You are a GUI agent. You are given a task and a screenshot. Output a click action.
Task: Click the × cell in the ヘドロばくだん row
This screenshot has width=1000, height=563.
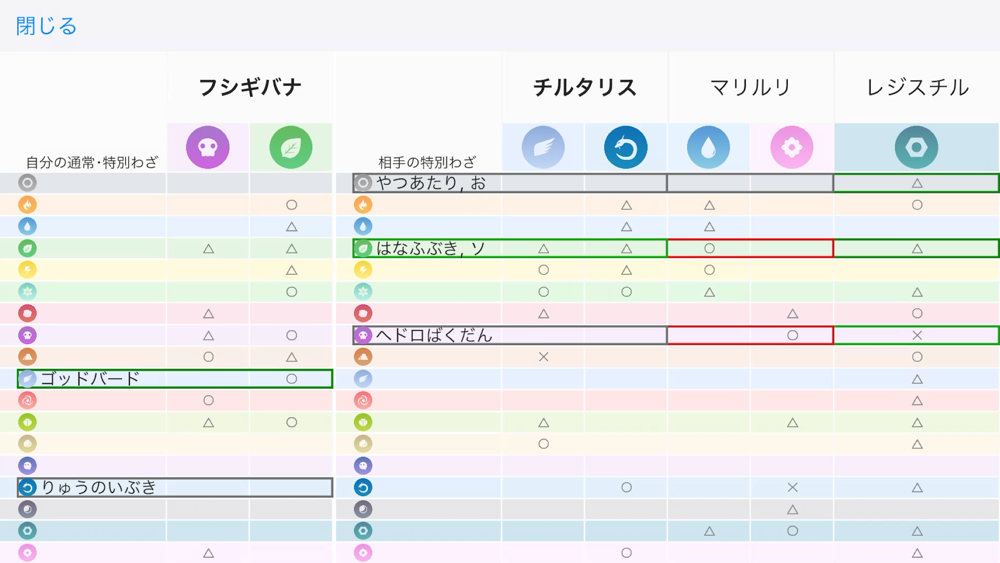[x=917, y=336]
